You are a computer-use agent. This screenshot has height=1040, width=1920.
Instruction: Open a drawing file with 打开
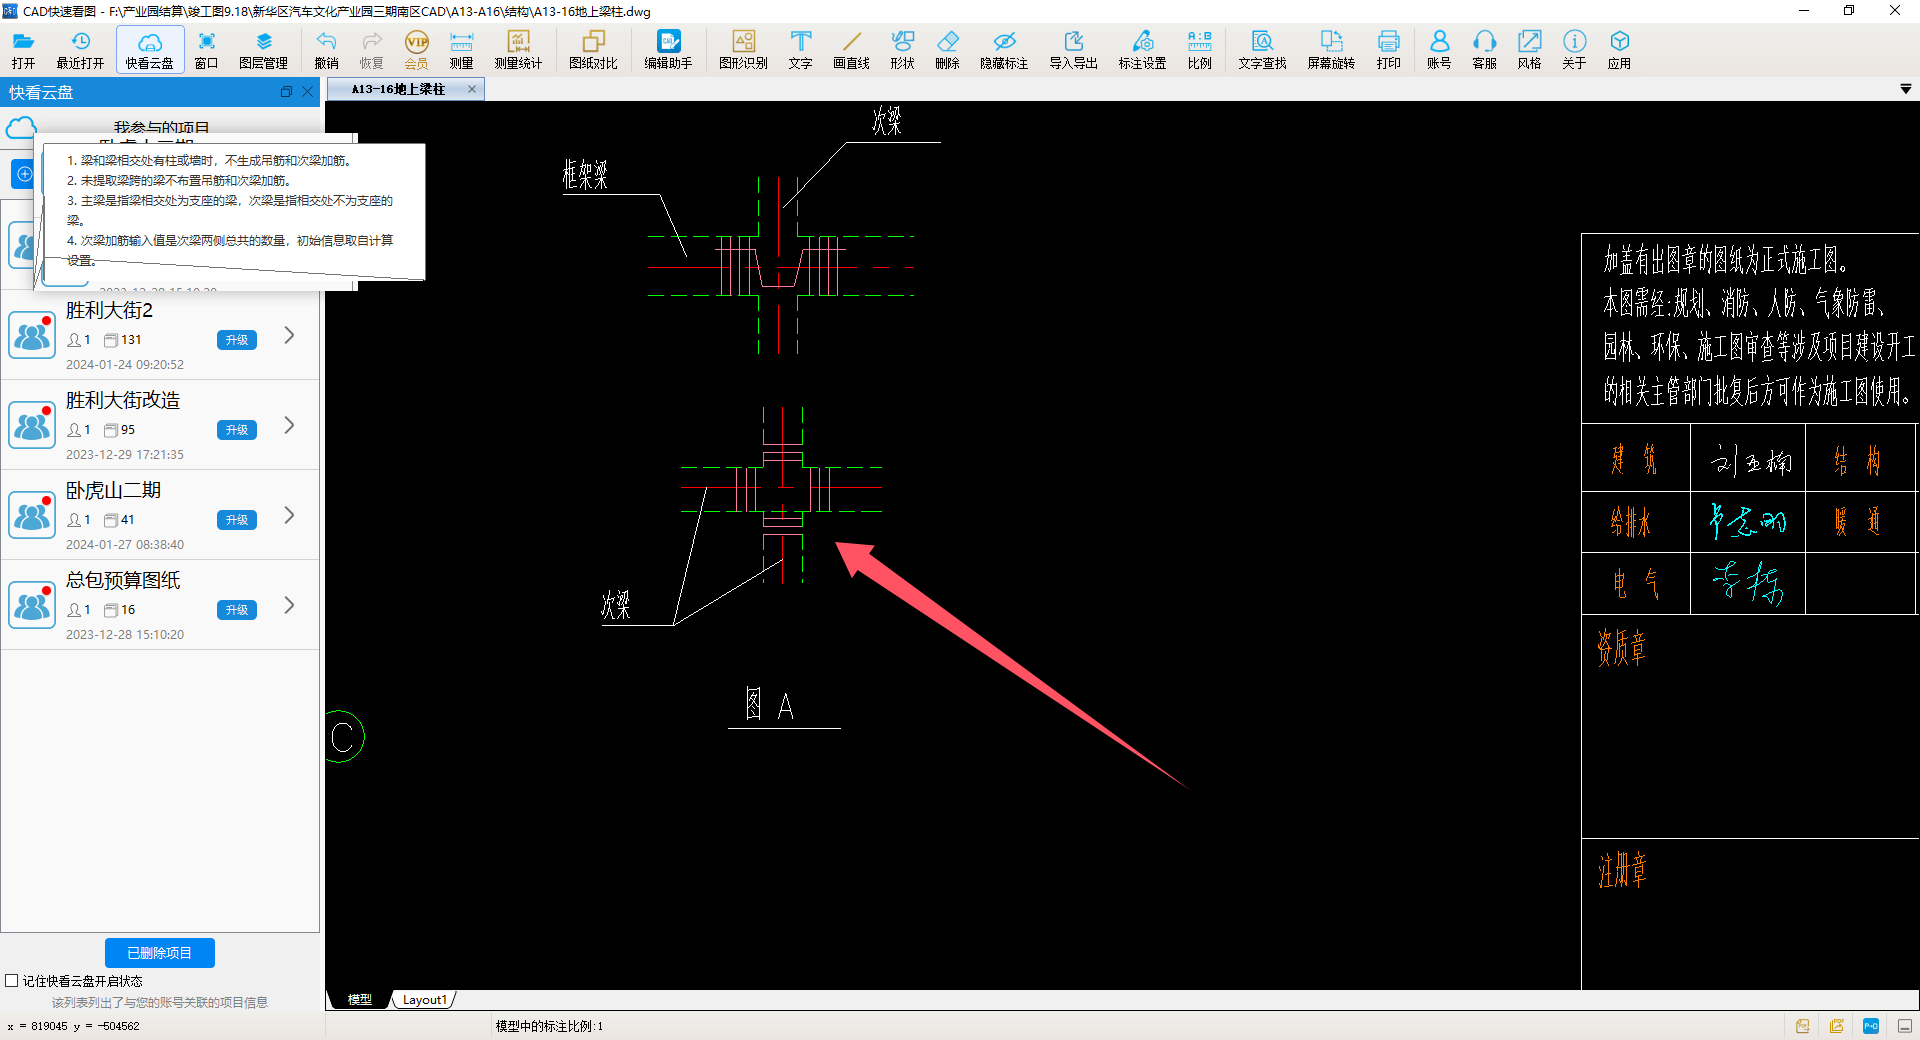click(x=23, y=50)
